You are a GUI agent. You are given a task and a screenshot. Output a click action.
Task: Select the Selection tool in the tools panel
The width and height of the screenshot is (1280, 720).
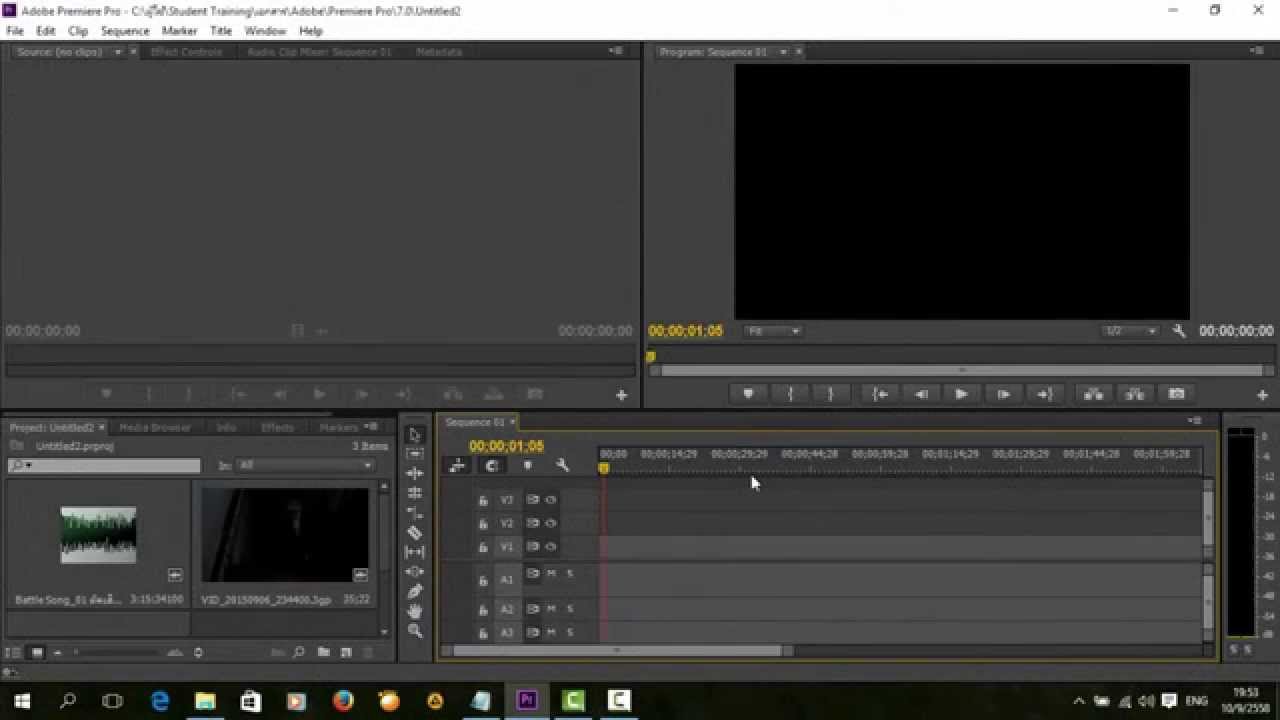pyautogui.click(x=415, y=434)
